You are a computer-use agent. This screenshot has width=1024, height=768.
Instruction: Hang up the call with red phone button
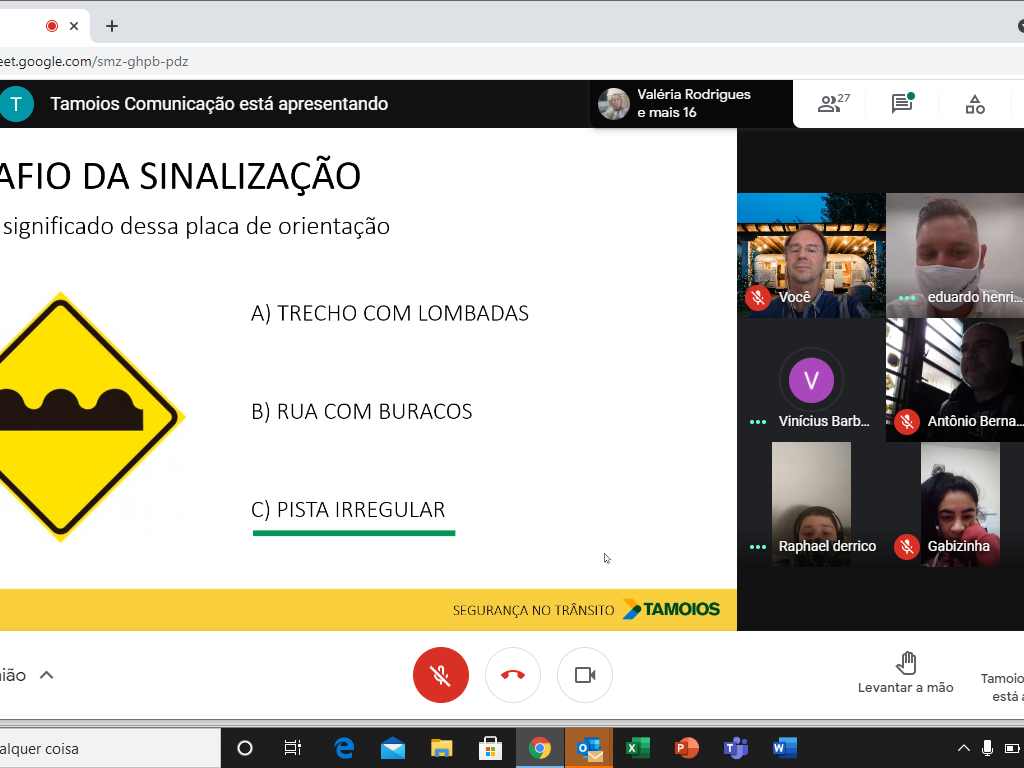(513, 675)
